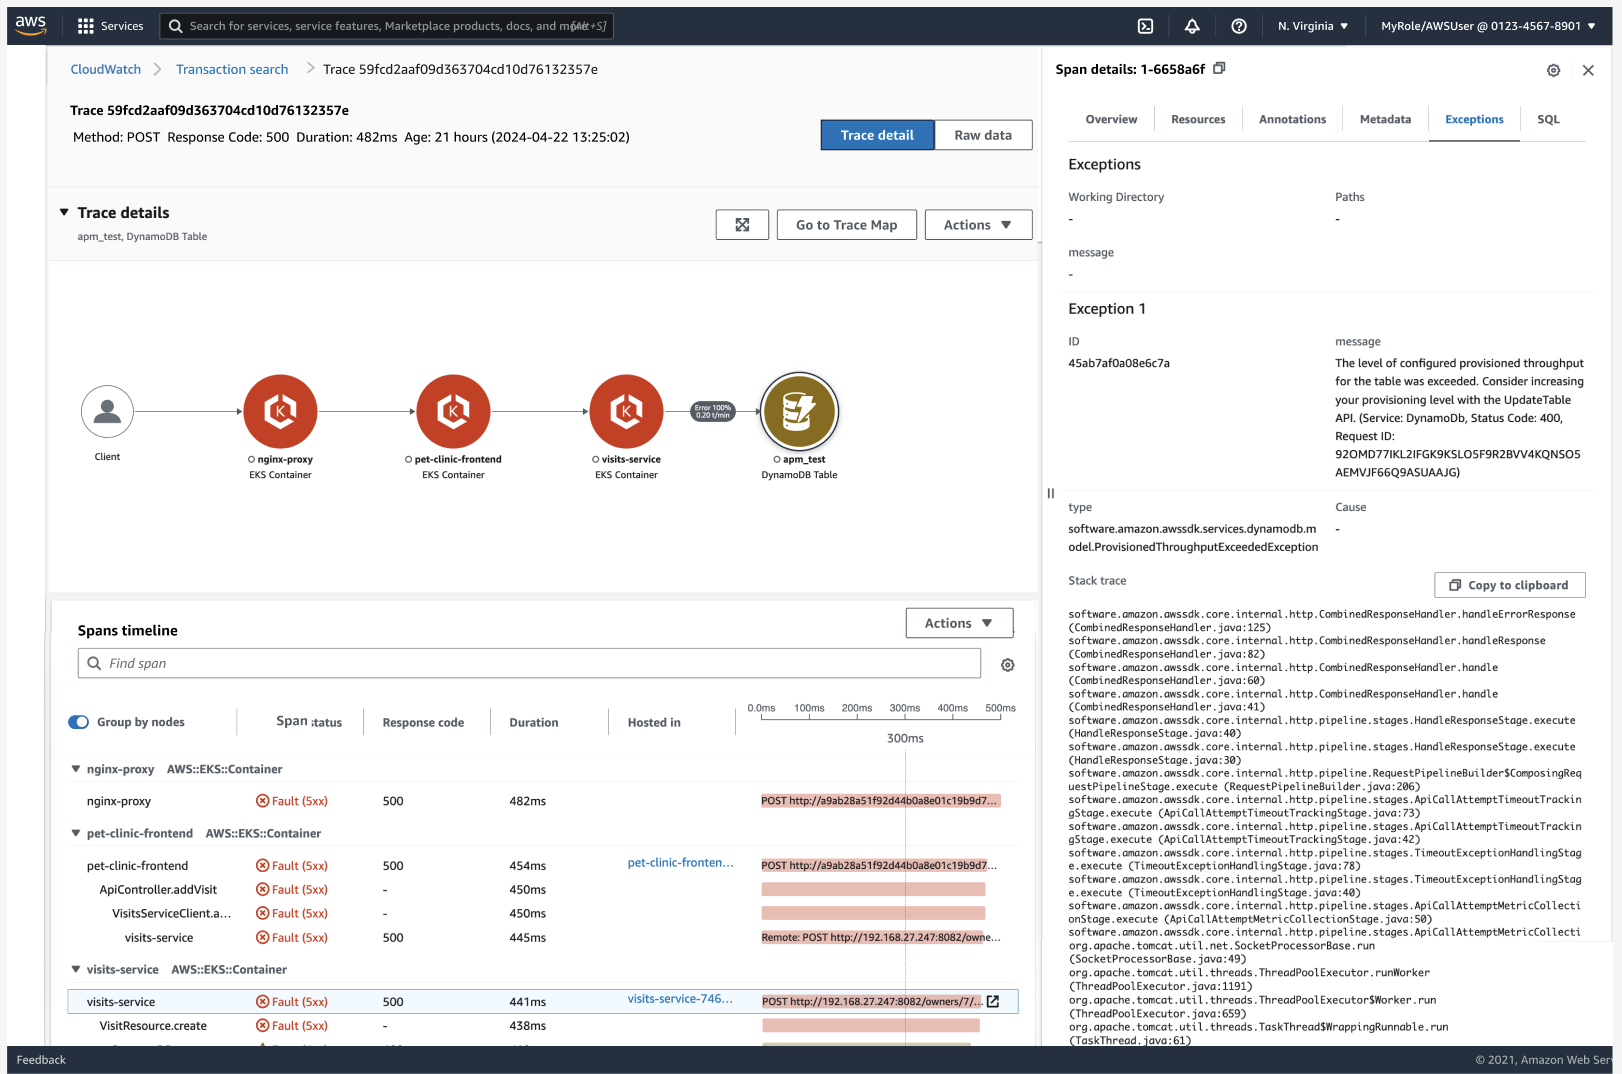Toggle the Group by nodes switch
The width and height of the screenshot is (1622, 1074).
point(79,722)
